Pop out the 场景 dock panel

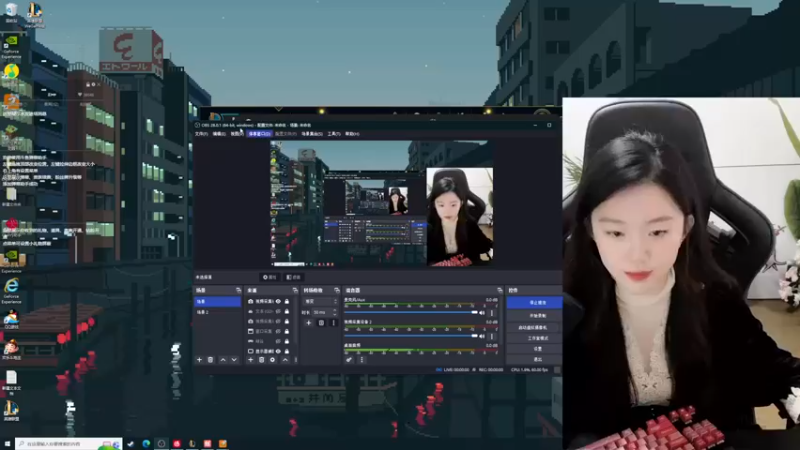point(238,290)
